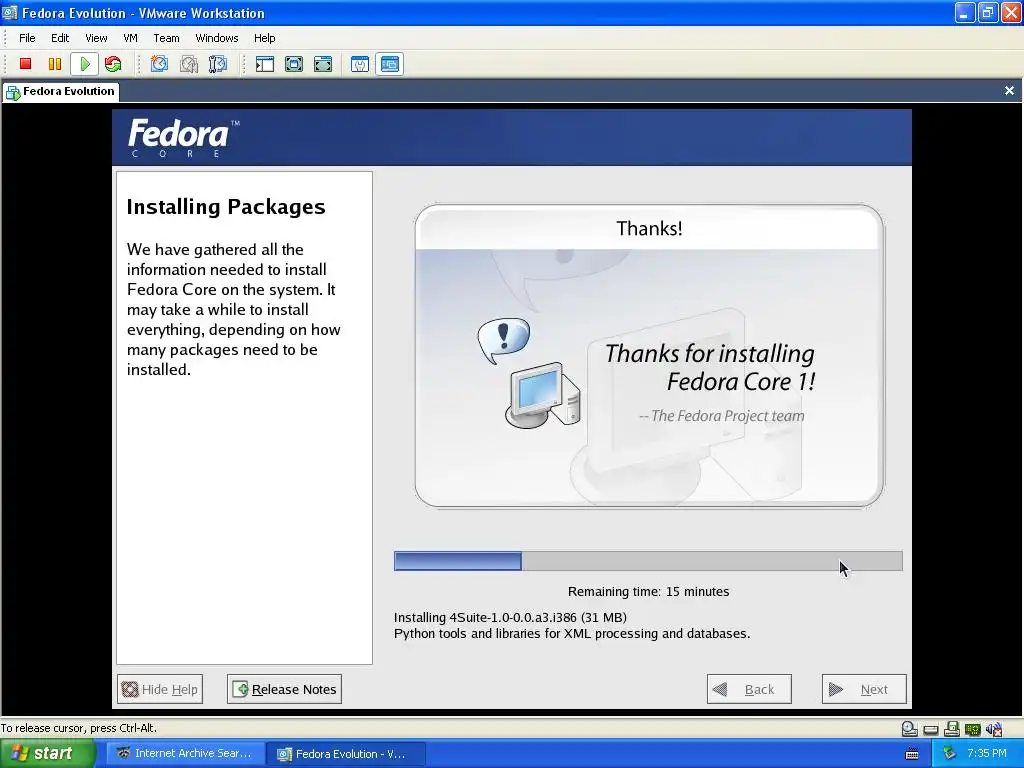Open the Snapshot Manager wrench-clock icon

pyautogui.click(x=217, y=64)
